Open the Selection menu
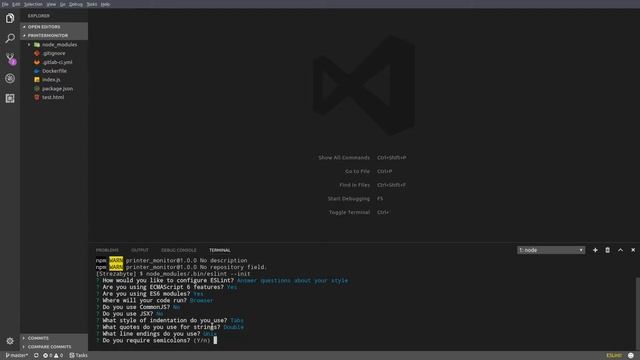This screenshot has height=360, width=640. click(33, 4)
